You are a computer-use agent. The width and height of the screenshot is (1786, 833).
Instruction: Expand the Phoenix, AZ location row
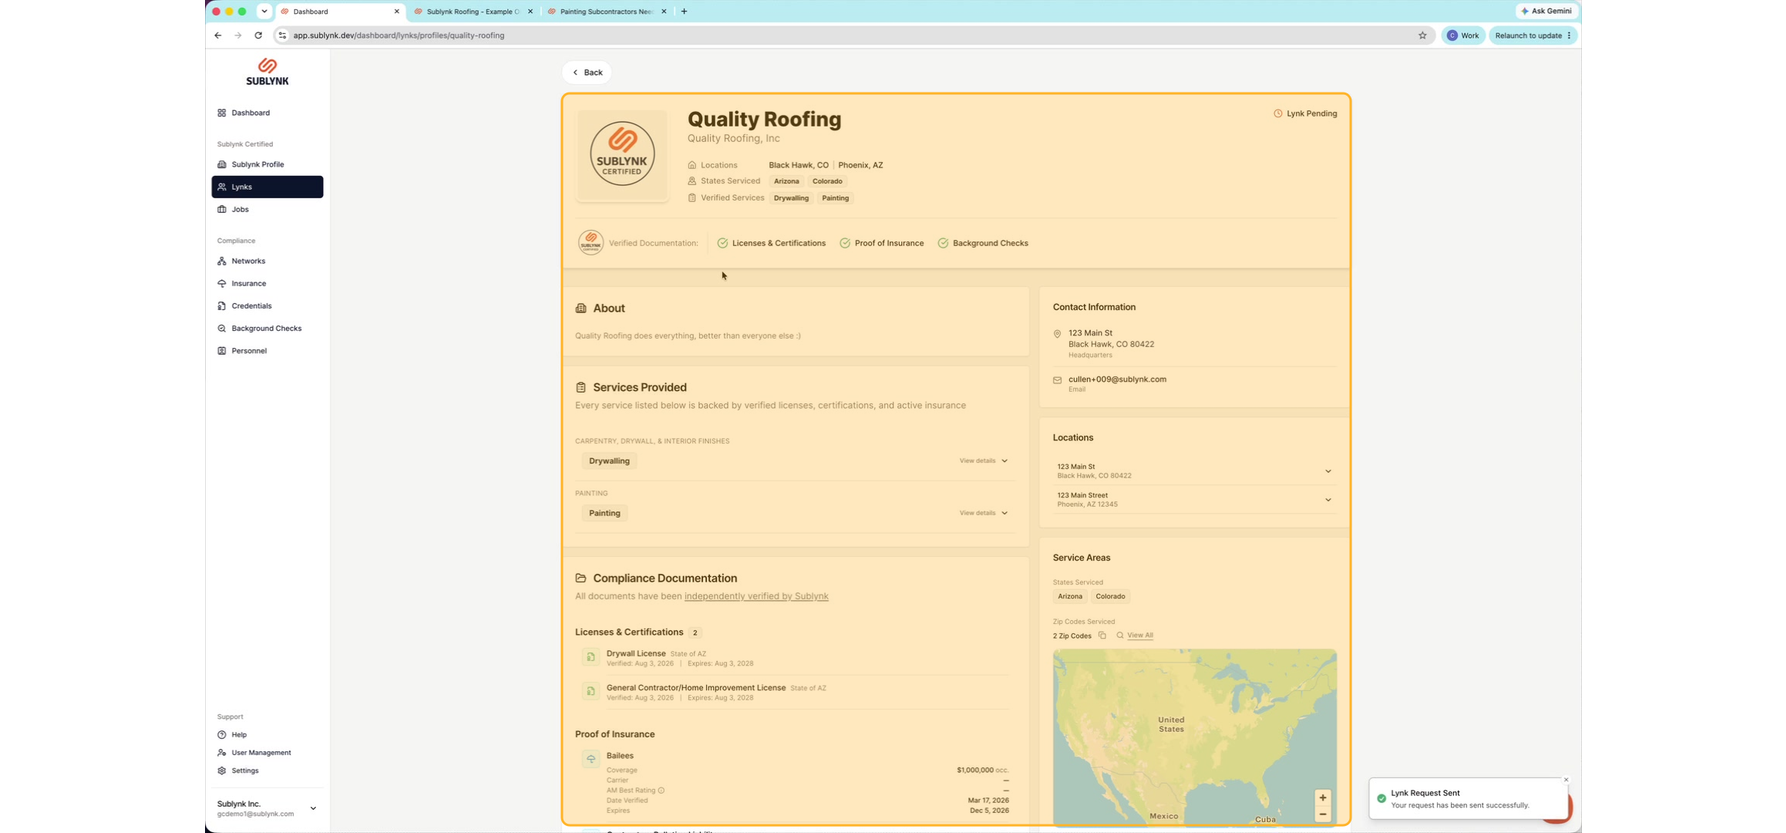click(x=1194, y=500)
